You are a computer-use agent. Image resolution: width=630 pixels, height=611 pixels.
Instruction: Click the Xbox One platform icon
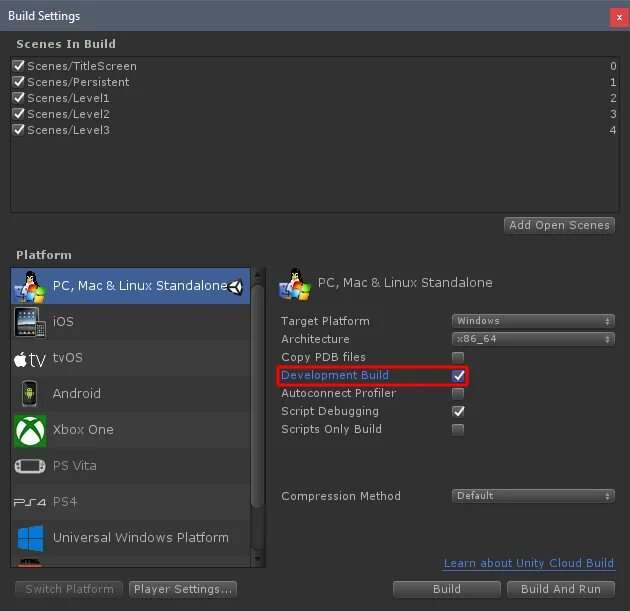[30, 431]
